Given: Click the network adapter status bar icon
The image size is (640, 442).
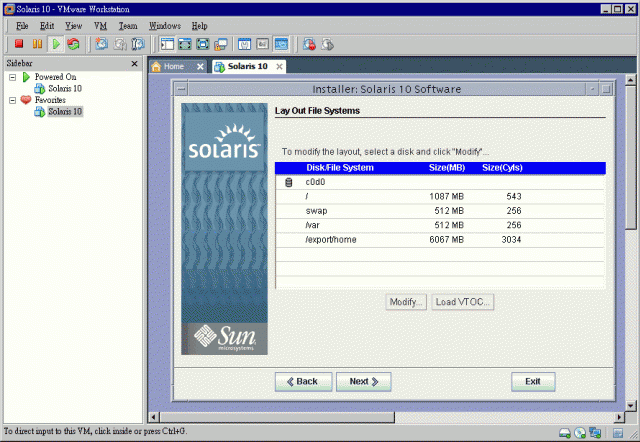Looking at the screenshot, I should click(595, 433).
